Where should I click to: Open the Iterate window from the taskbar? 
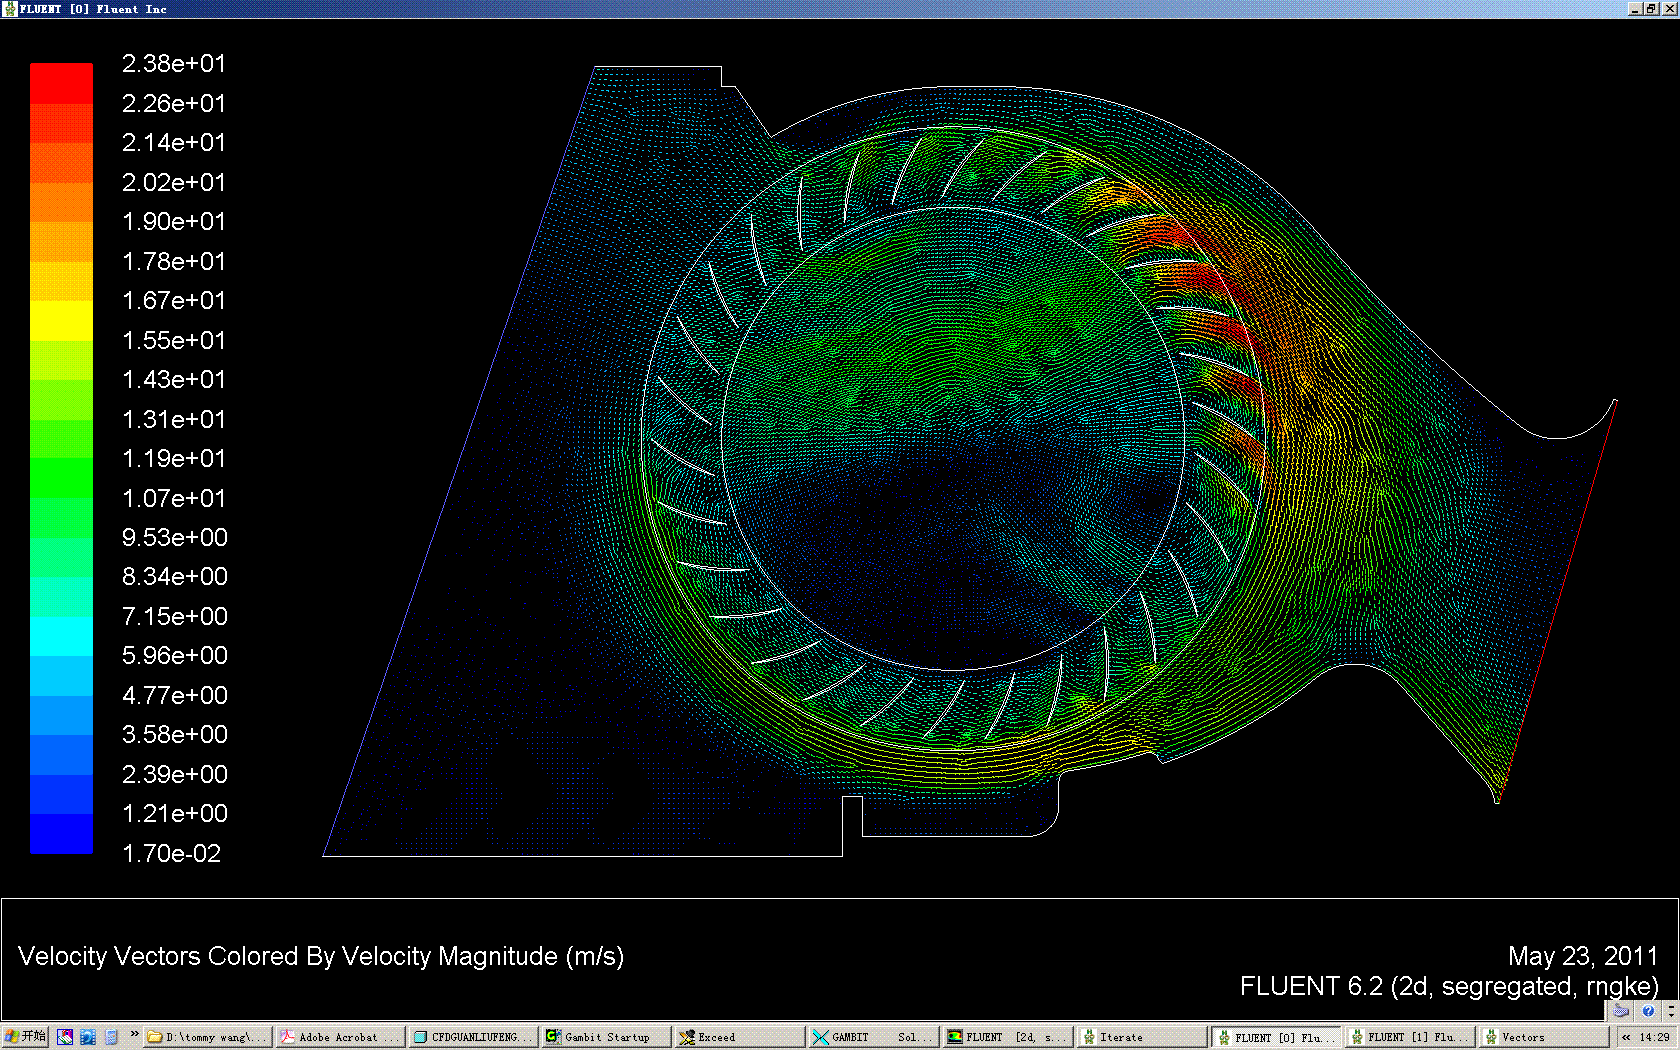1140,1037
